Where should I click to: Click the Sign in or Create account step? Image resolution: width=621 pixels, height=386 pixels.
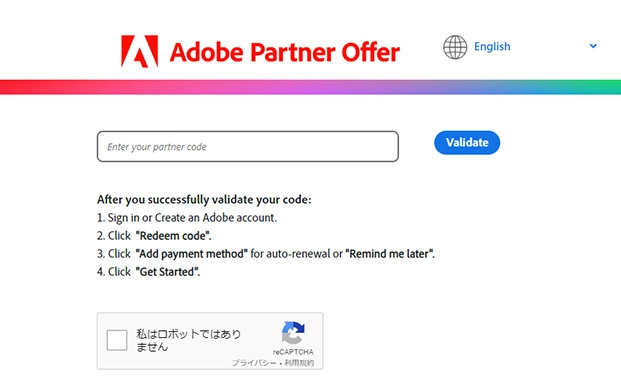[x=187, y=218]
